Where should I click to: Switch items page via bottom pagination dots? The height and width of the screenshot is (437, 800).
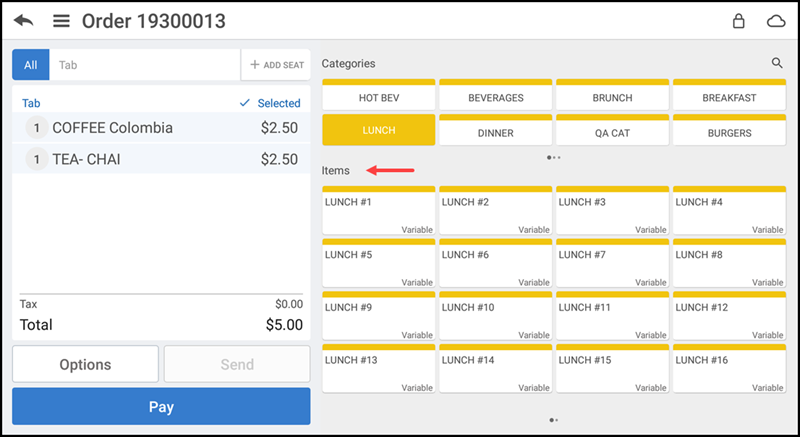pos(554,420)
